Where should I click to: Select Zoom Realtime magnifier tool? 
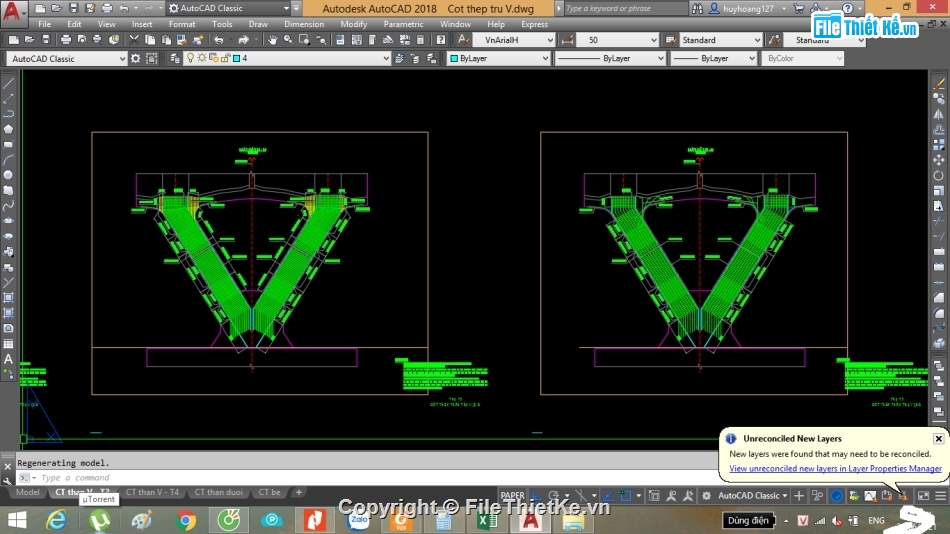pyautogui.click(x=288, y=40)
